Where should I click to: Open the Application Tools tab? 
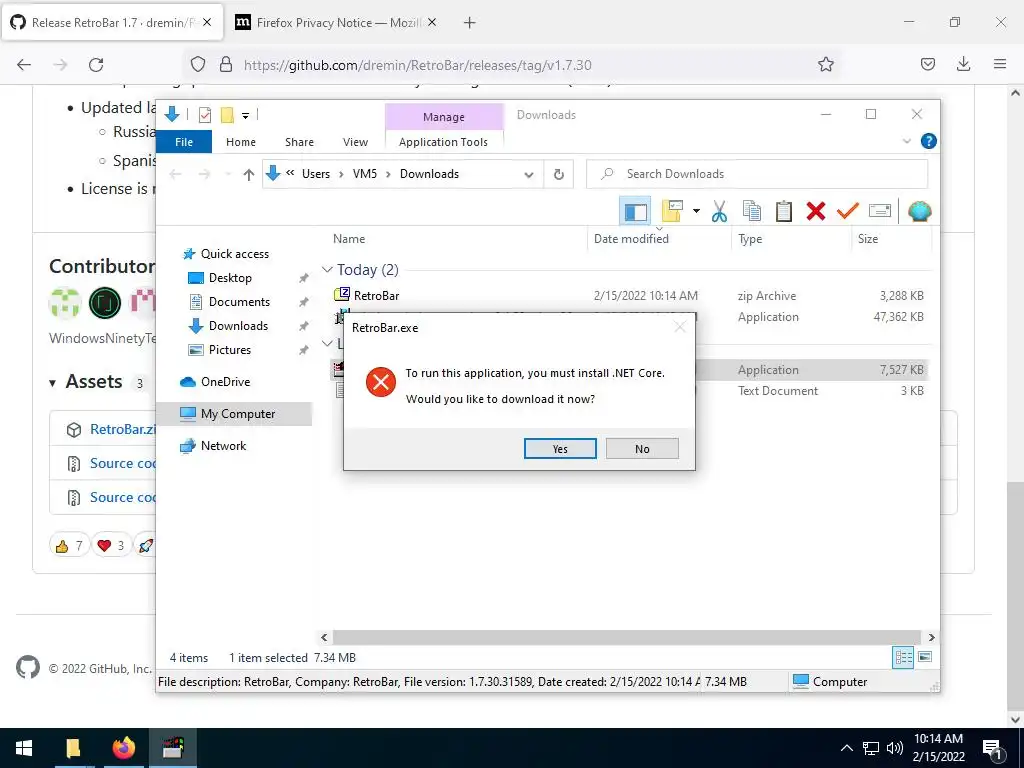tap(443, 142)
